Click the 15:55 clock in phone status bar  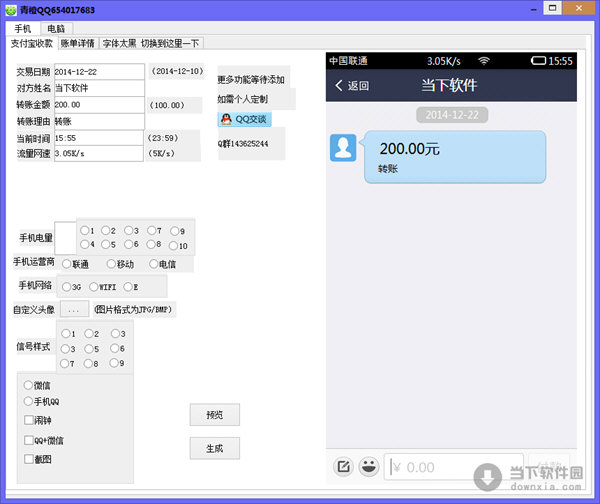pos(561,61)
